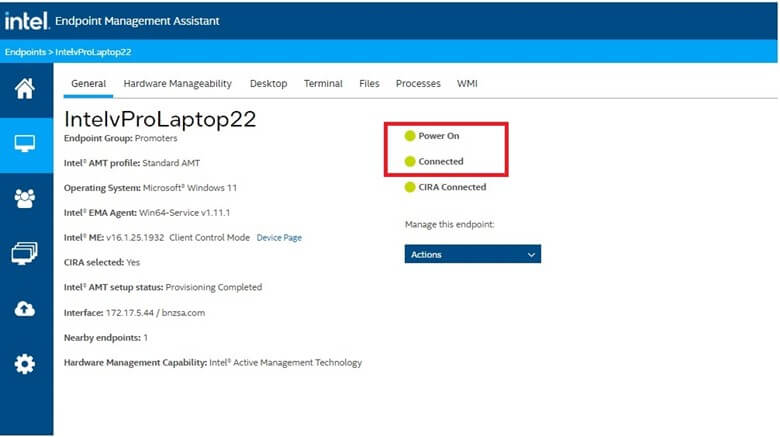Click the IntelvProLaptop22 breadcrumb
Screen dimensions: 780x437
(93, 52)
